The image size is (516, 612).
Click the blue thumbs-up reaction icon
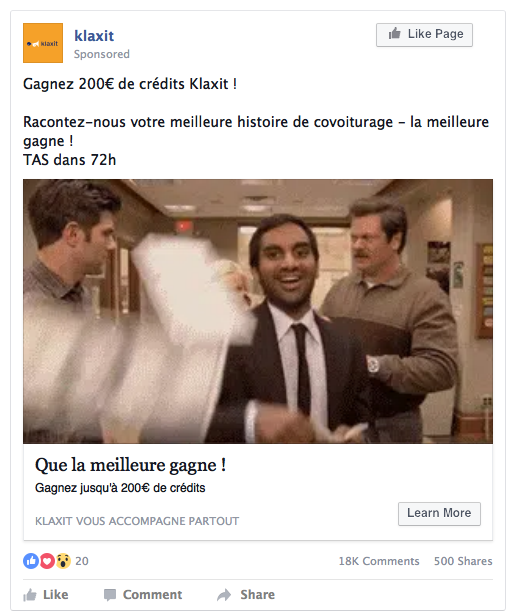click(x=31, y=561)
